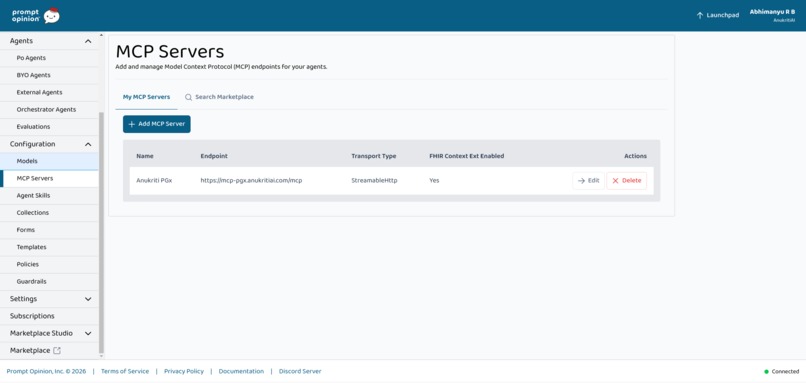
Task: Switch to My MCP Servers tab
Action: [146, 97]
